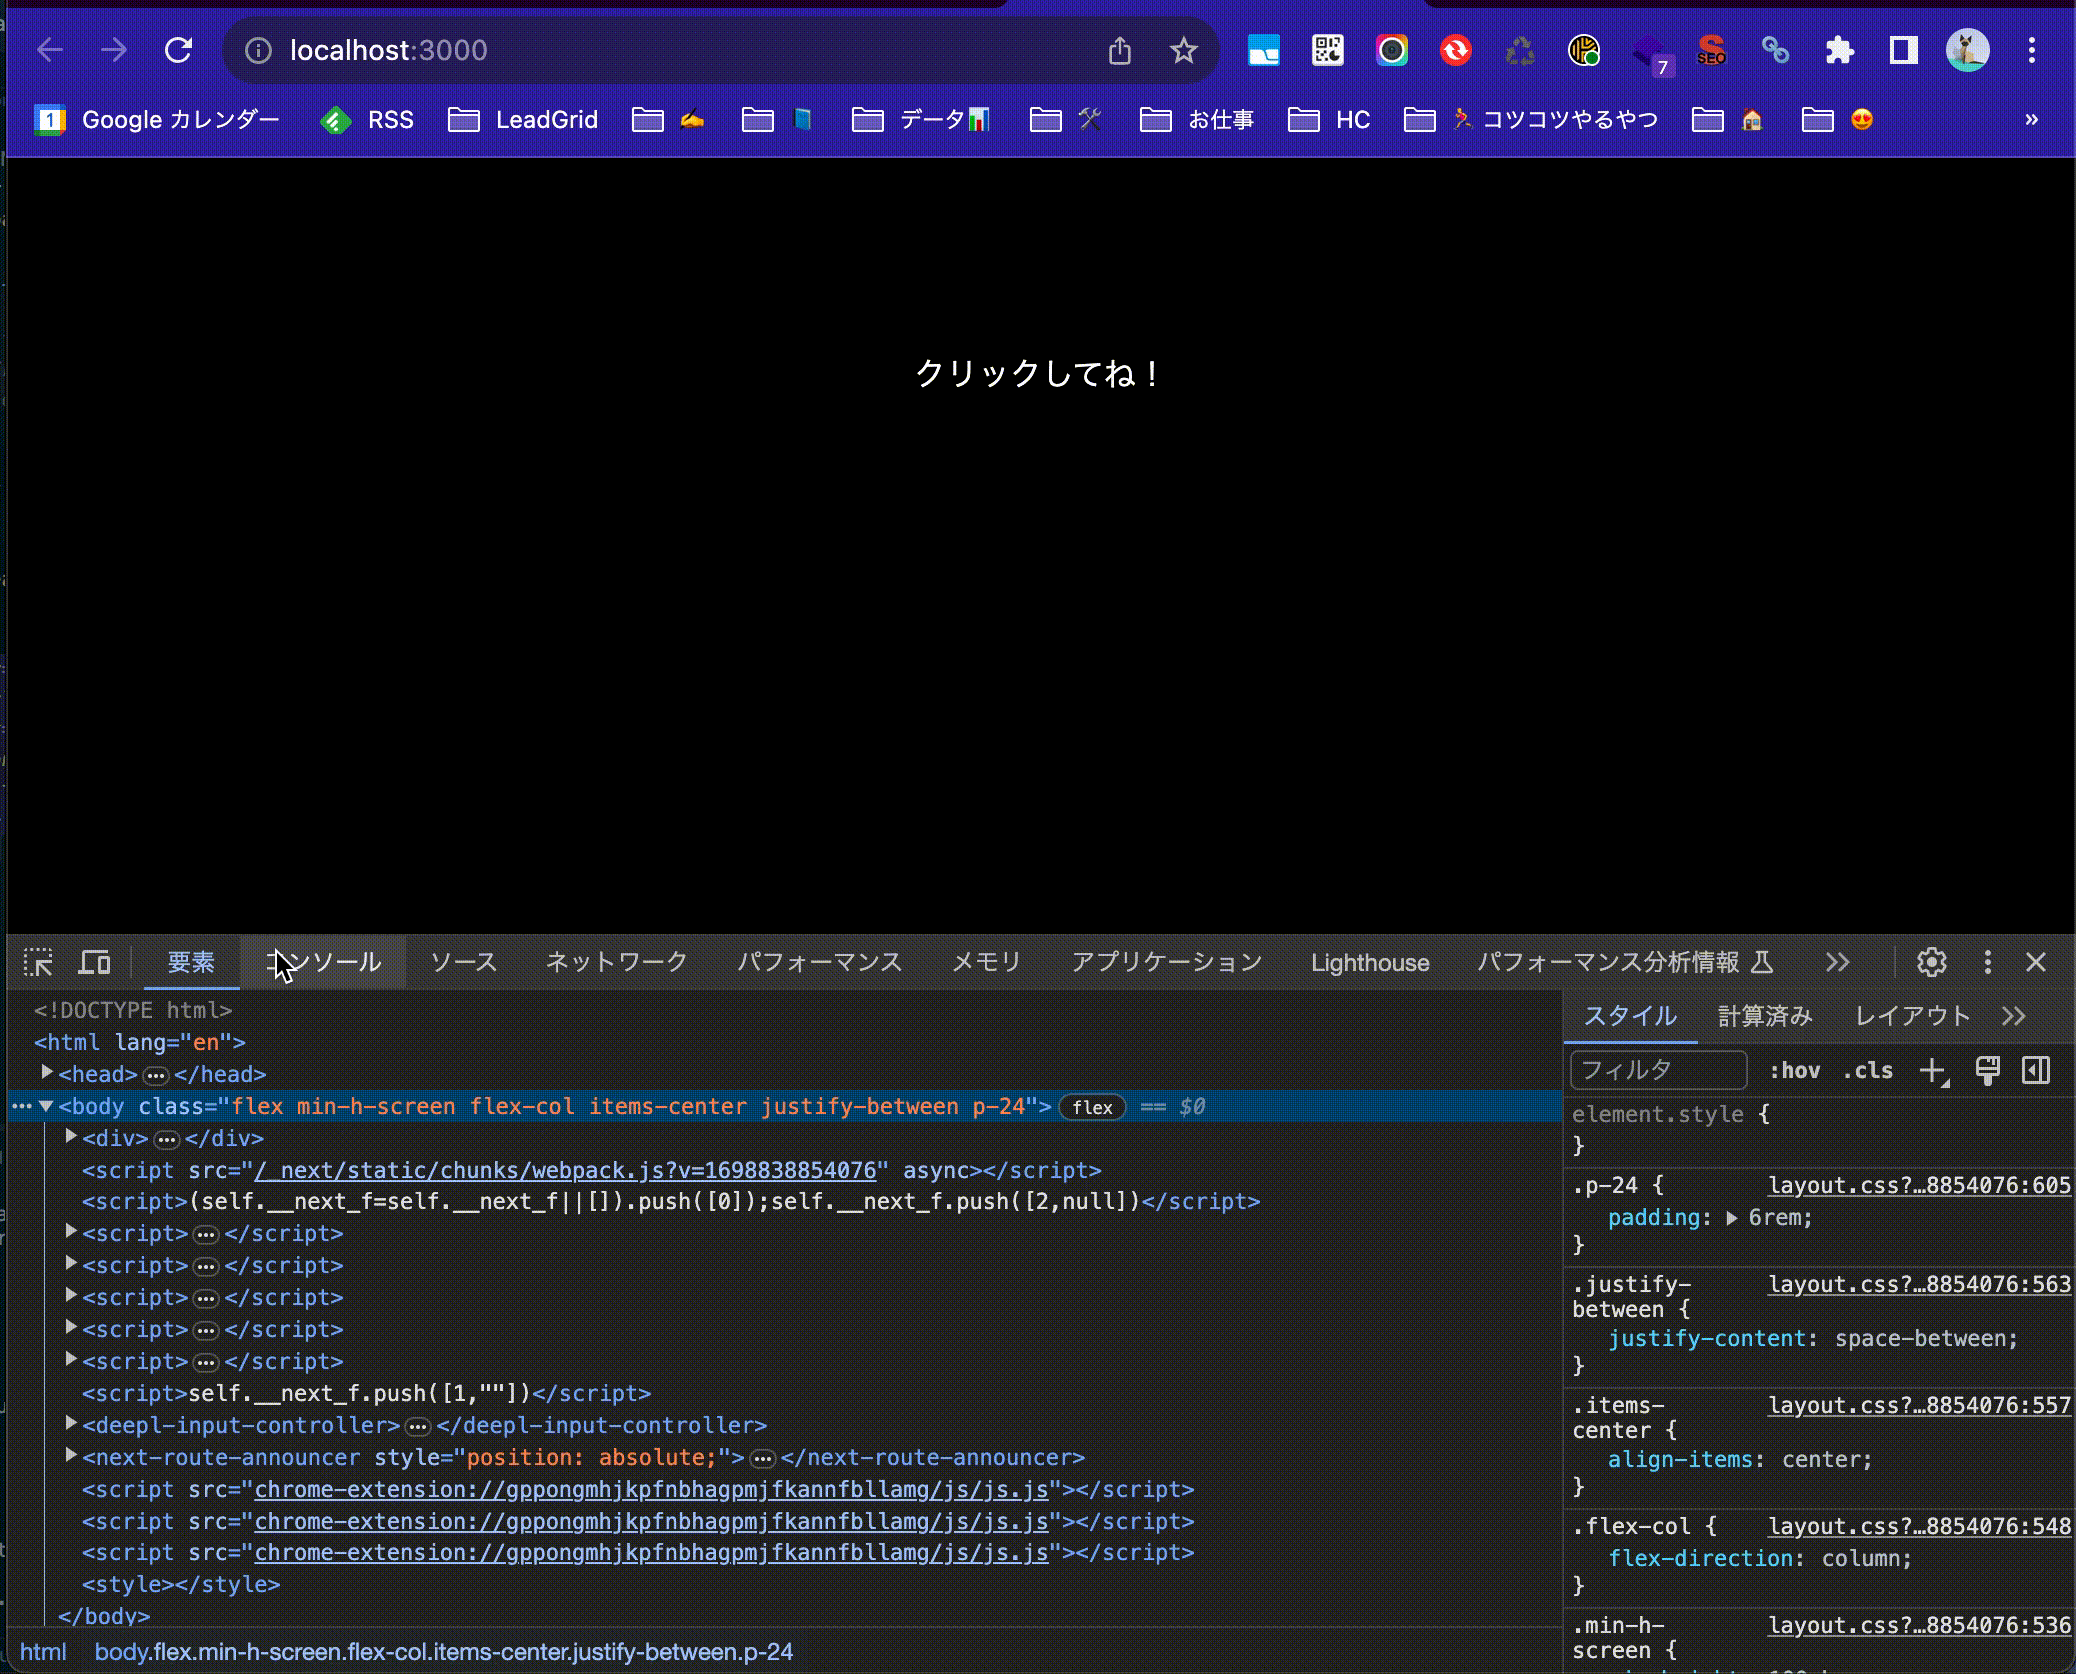Open DevTools settings gear
The image size is (2076, 1674).
tap(1931, 962)
